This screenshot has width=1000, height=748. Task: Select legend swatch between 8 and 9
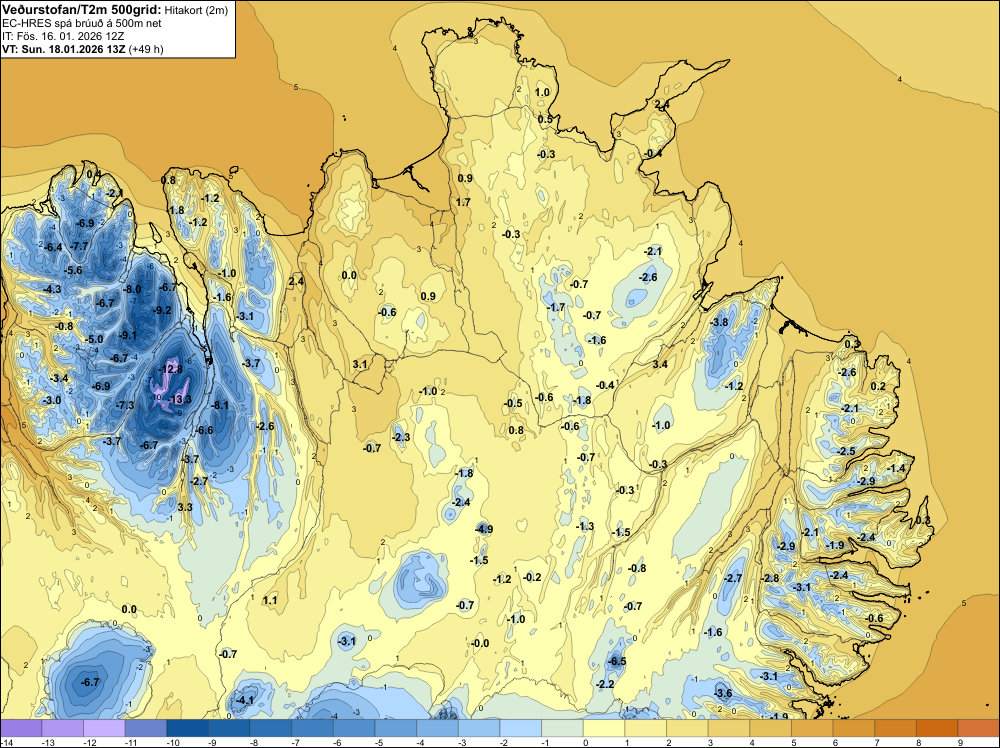938,728
